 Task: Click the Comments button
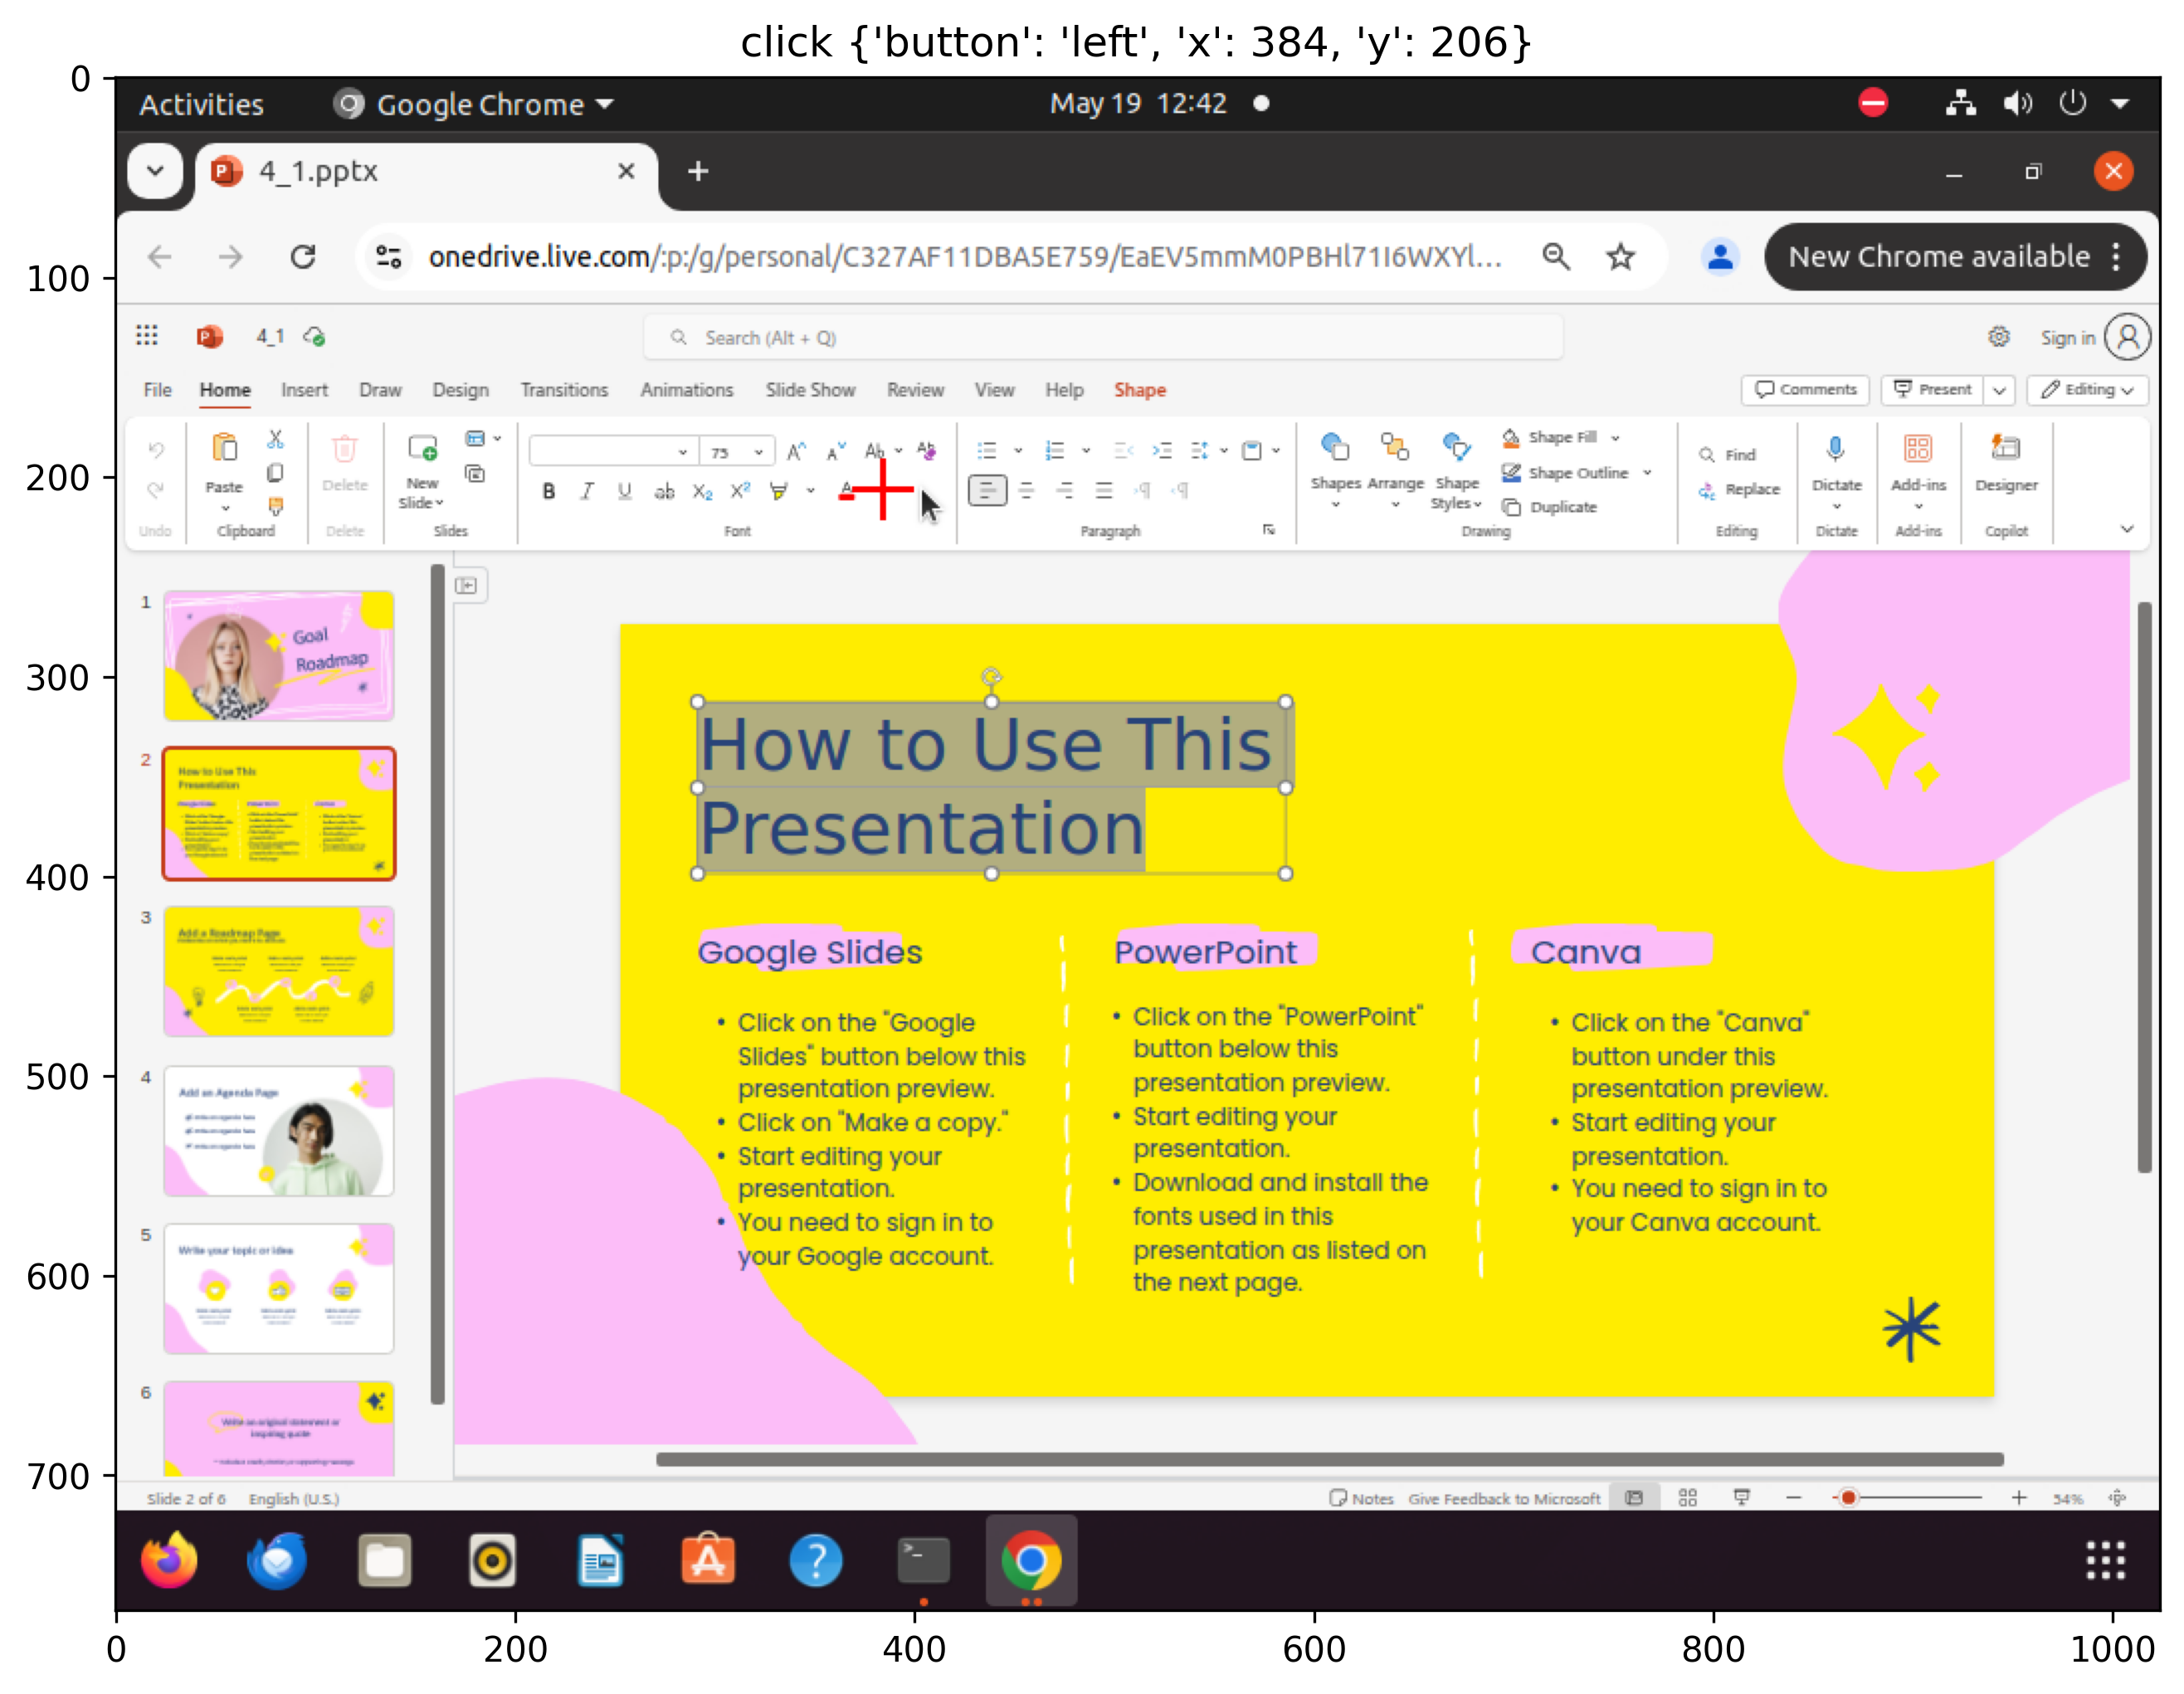click(1805, 390)
